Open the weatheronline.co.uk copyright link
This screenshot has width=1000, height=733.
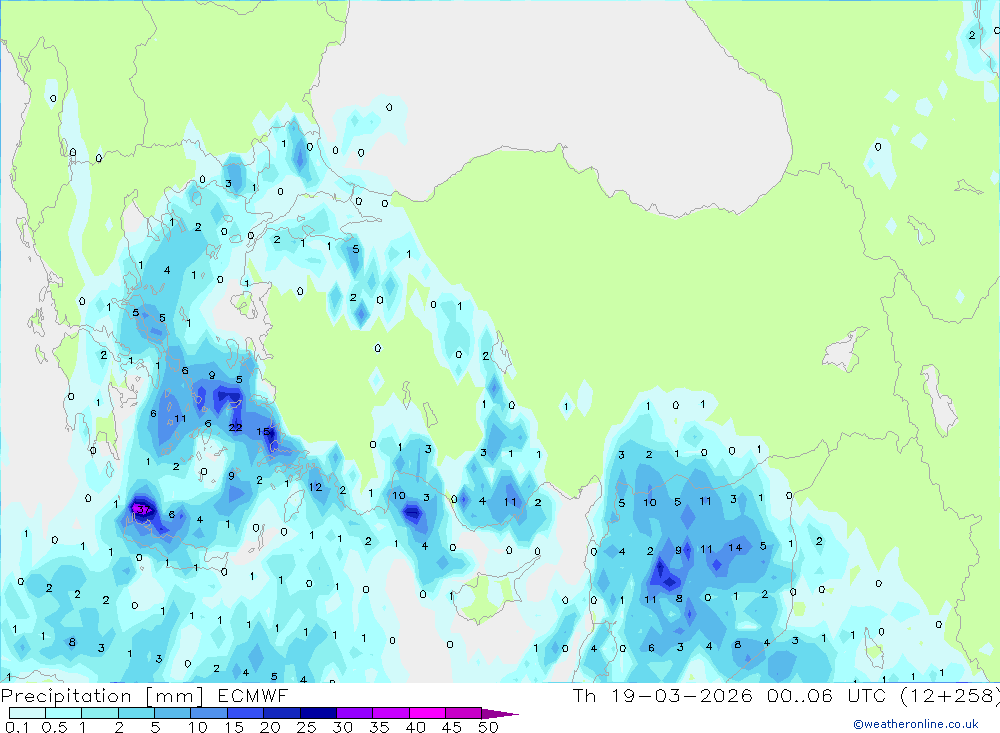click(x=916, y=724)
